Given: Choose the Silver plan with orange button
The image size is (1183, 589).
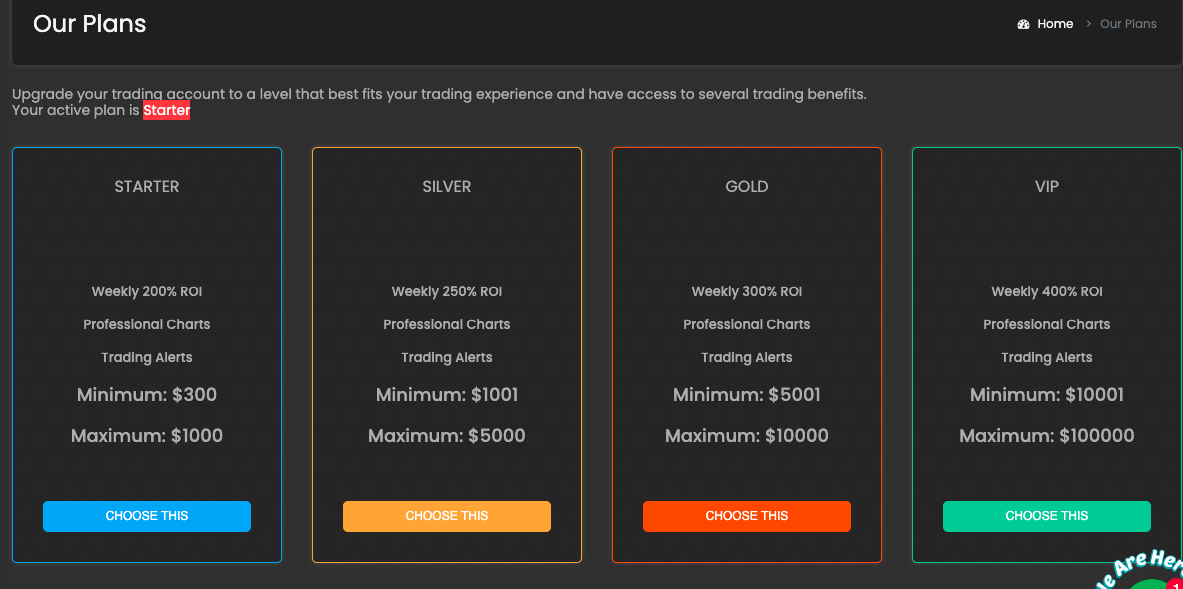Looking at the screenshot, I should 447,516.
